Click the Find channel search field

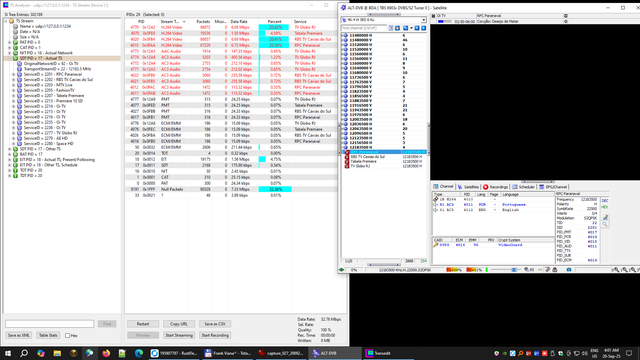(x=364, y=28)
